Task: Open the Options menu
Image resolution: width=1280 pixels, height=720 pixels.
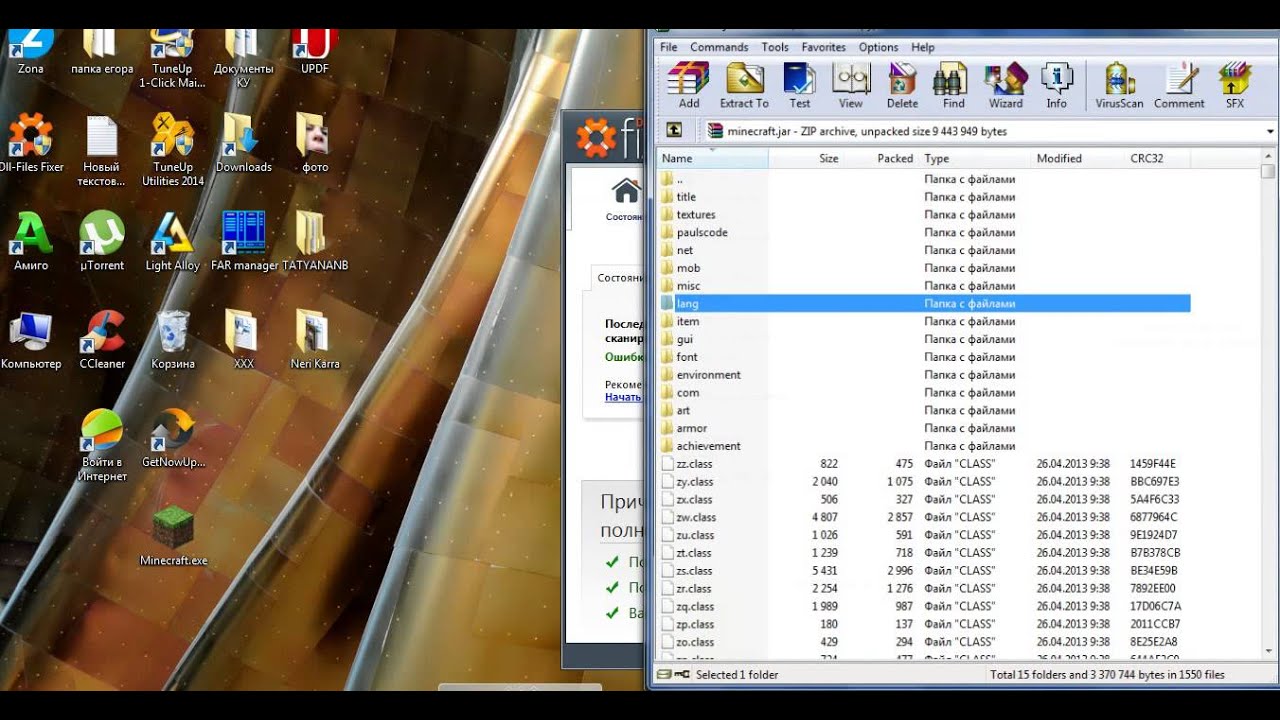Action: (x=878, y=47)
